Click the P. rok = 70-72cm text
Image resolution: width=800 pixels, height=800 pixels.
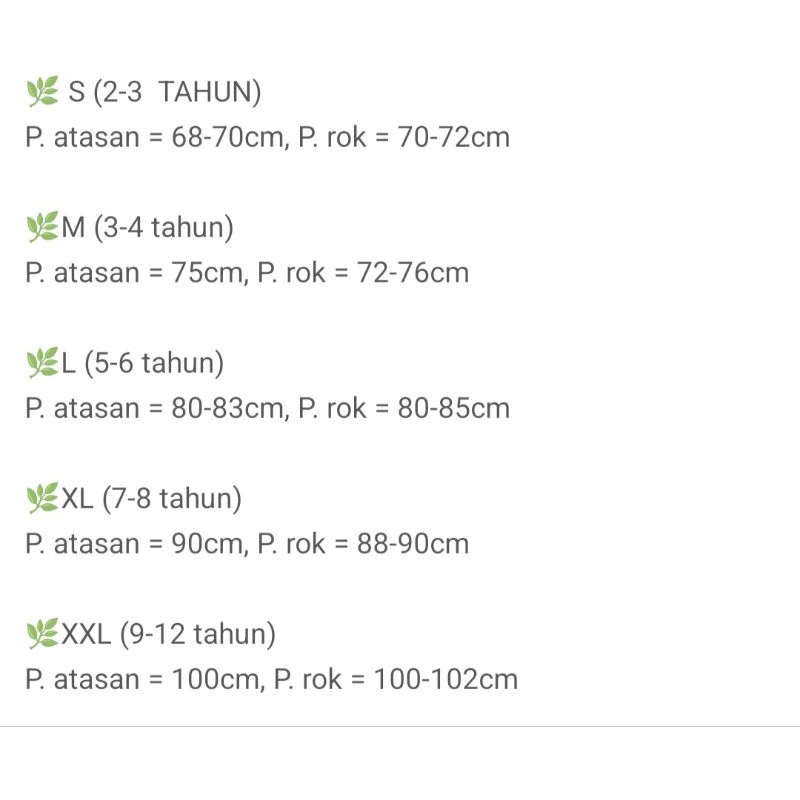(404, 137)
